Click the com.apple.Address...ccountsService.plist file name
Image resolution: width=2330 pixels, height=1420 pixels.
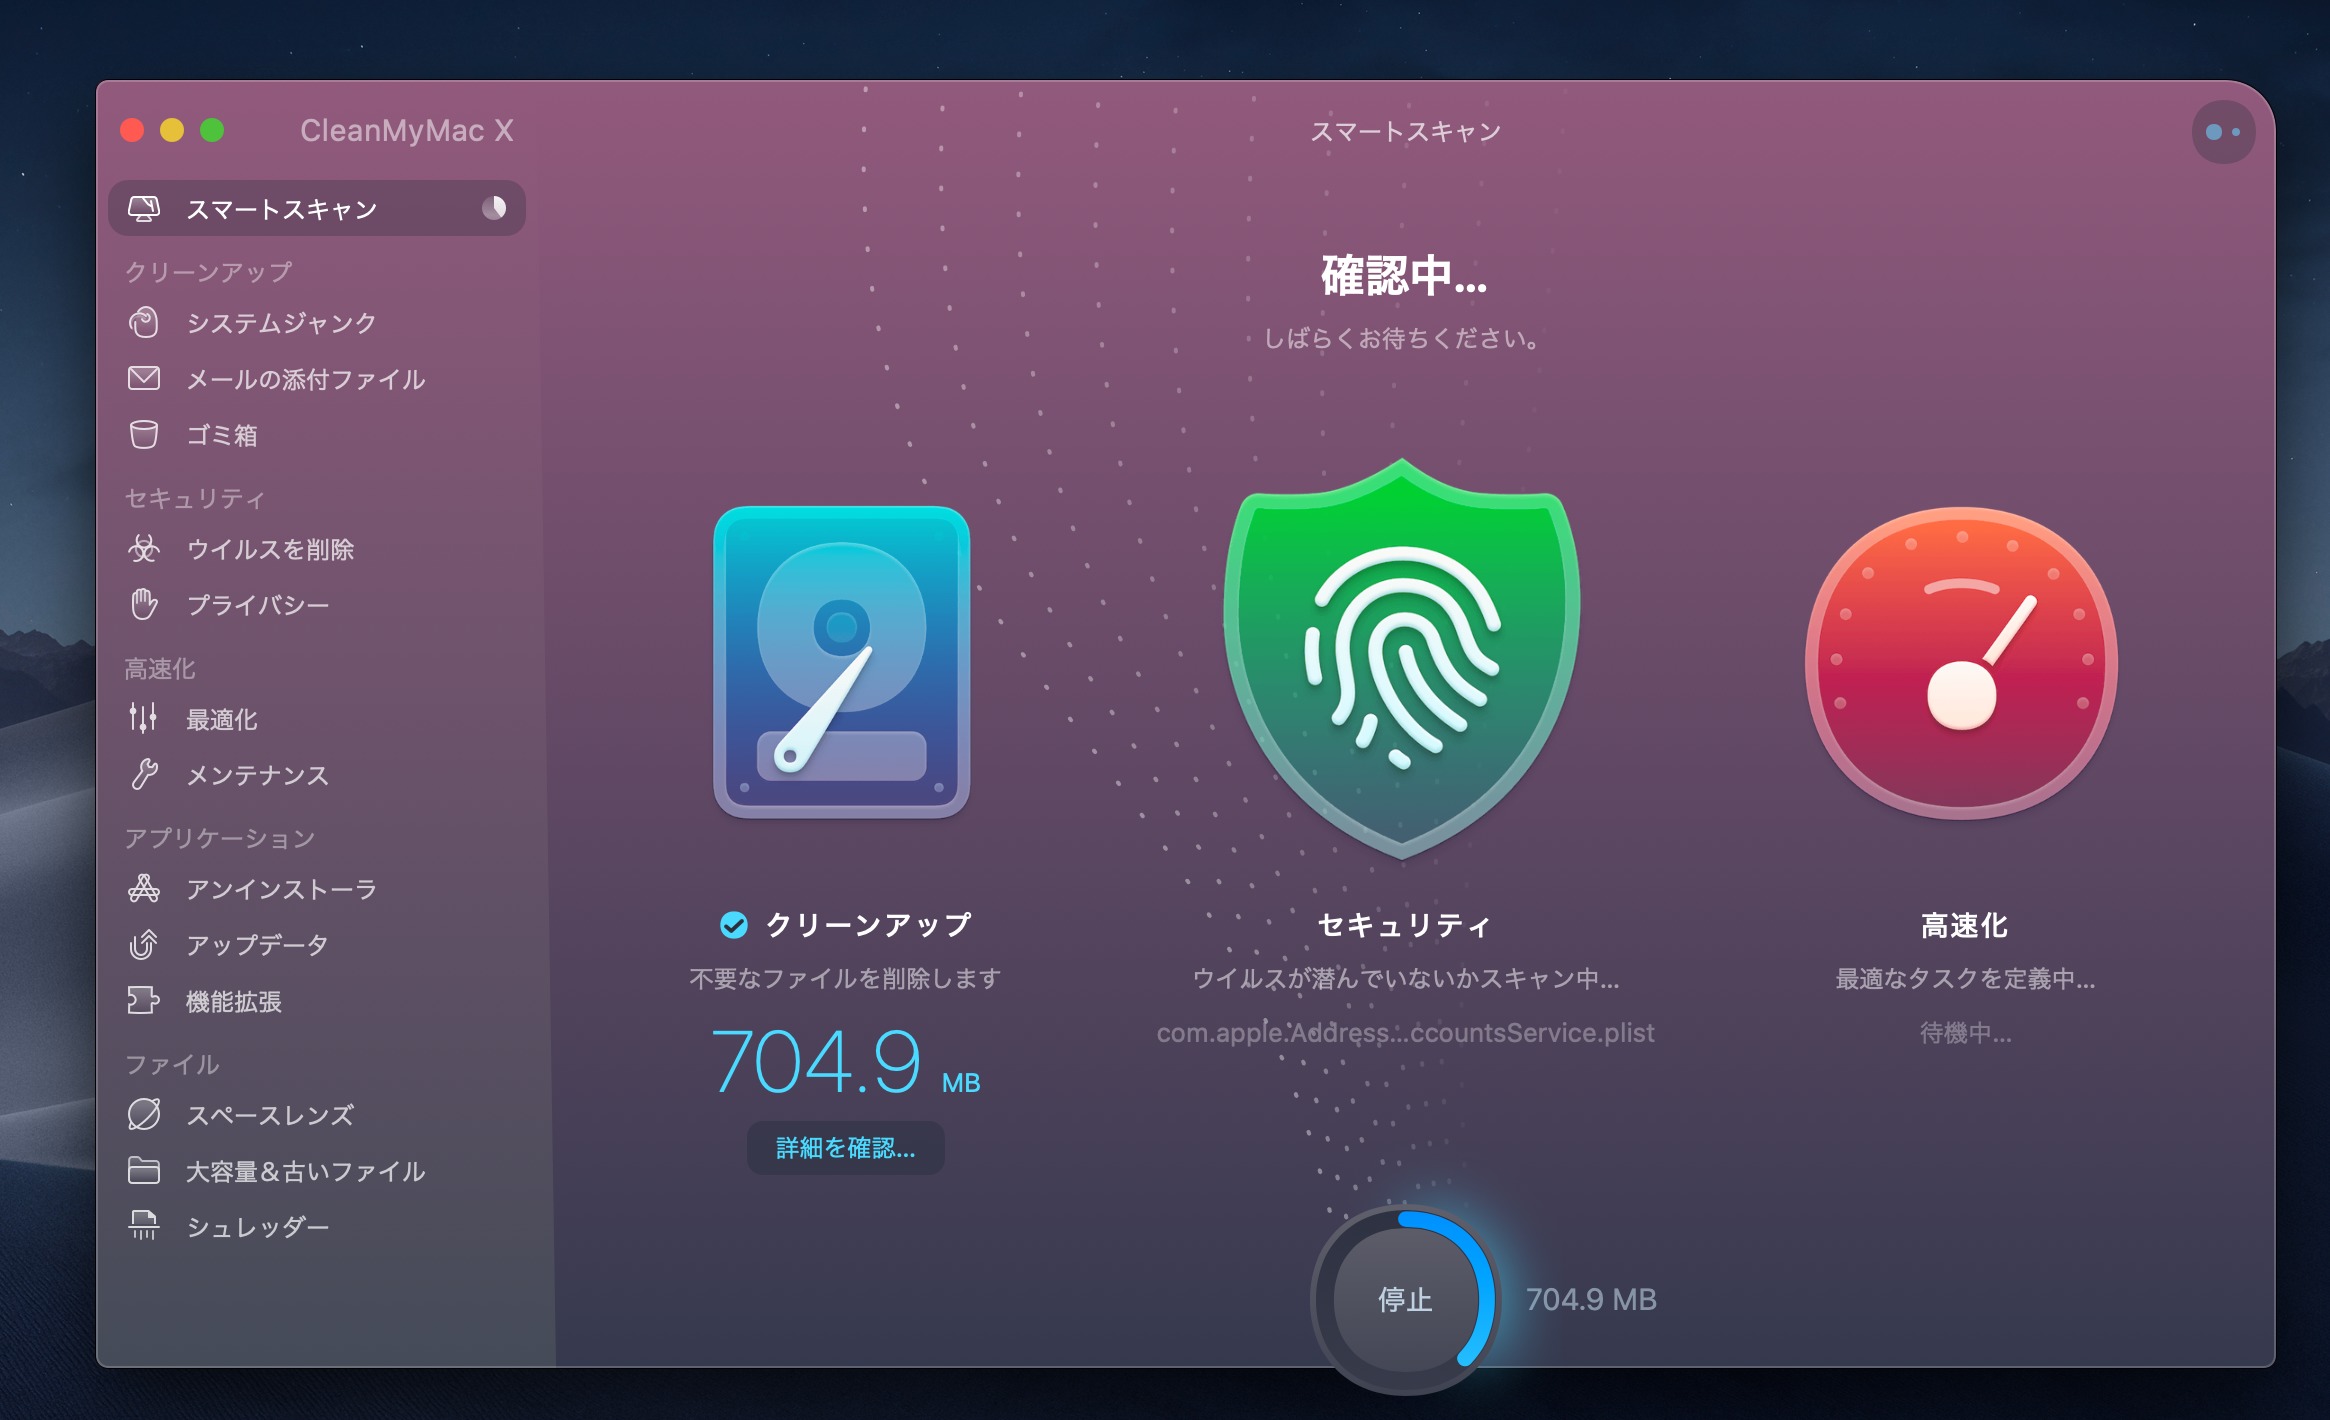click(x=1405, y=1032)
